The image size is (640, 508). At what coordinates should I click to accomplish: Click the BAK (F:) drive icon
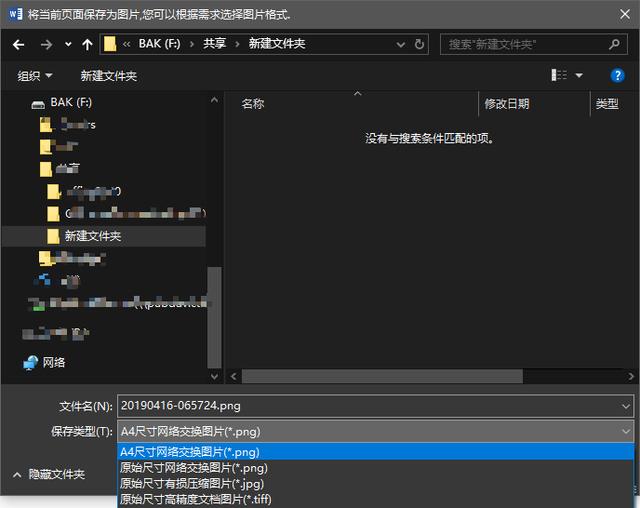(38, 104)
